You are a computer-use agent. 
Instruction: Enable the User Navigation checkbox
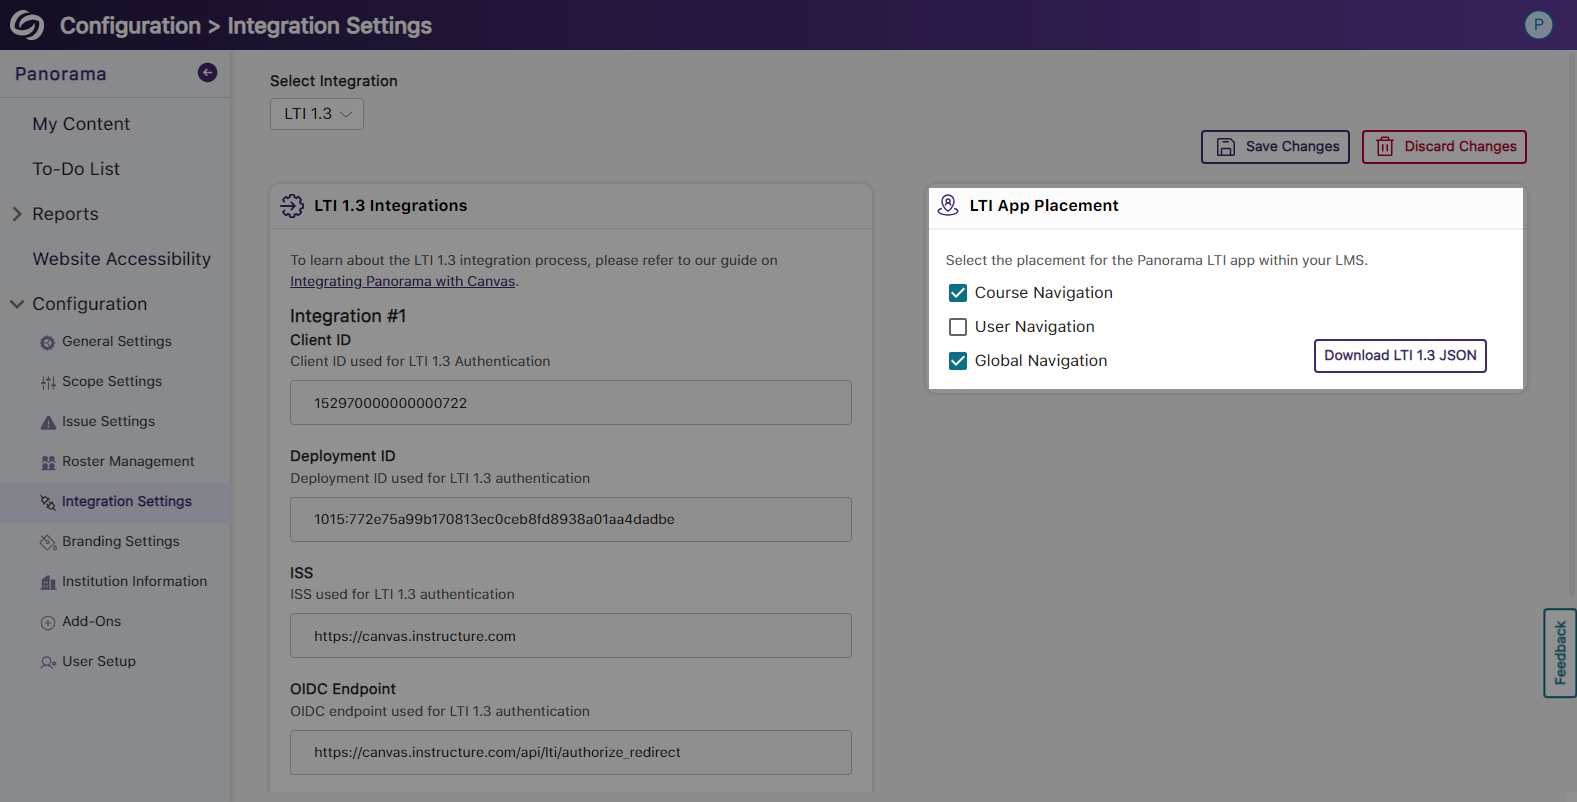[957, 327]
